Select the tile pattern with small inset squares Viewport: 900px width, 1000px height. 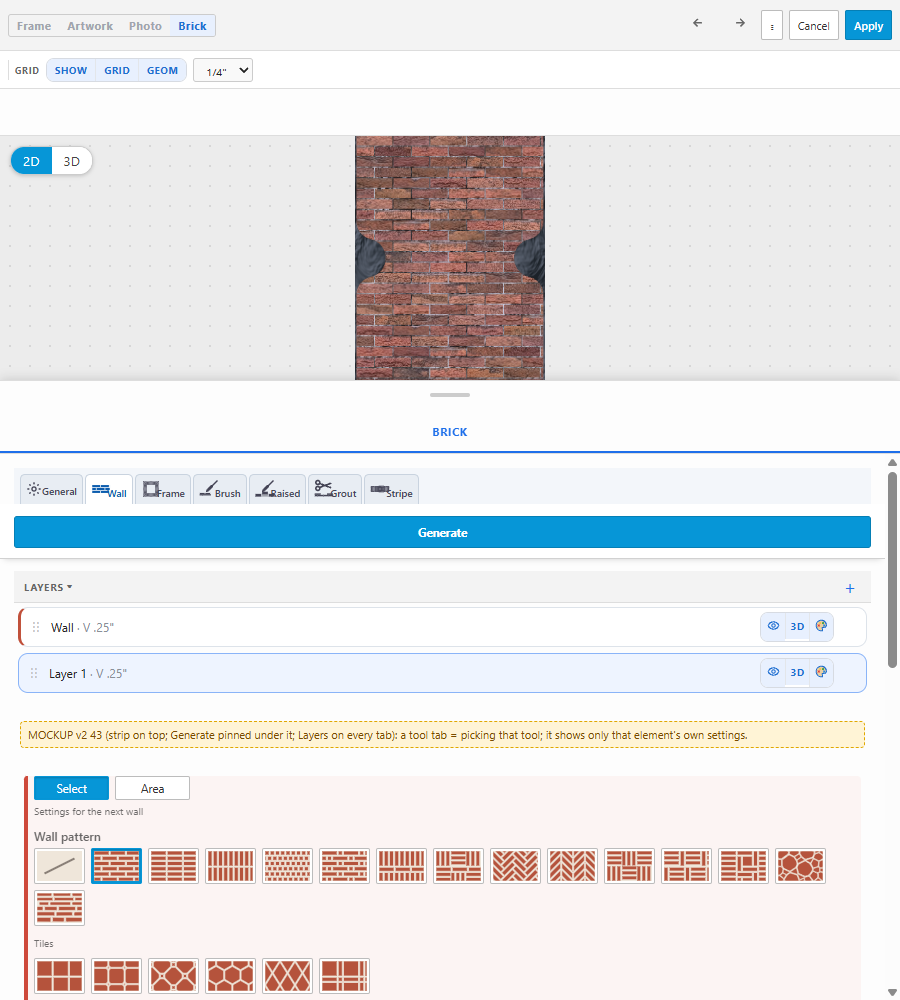click(x=116, y=976)
